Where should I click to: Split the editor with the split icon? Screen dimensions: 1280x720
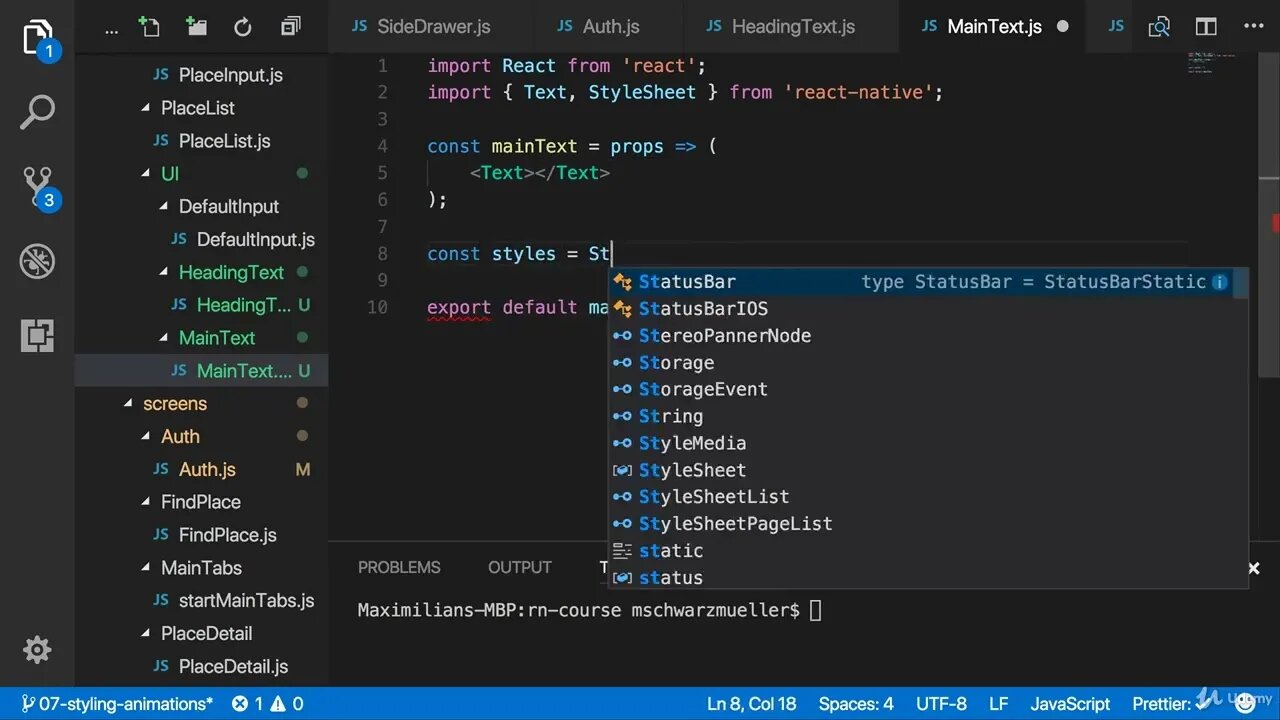point(1207,27)
